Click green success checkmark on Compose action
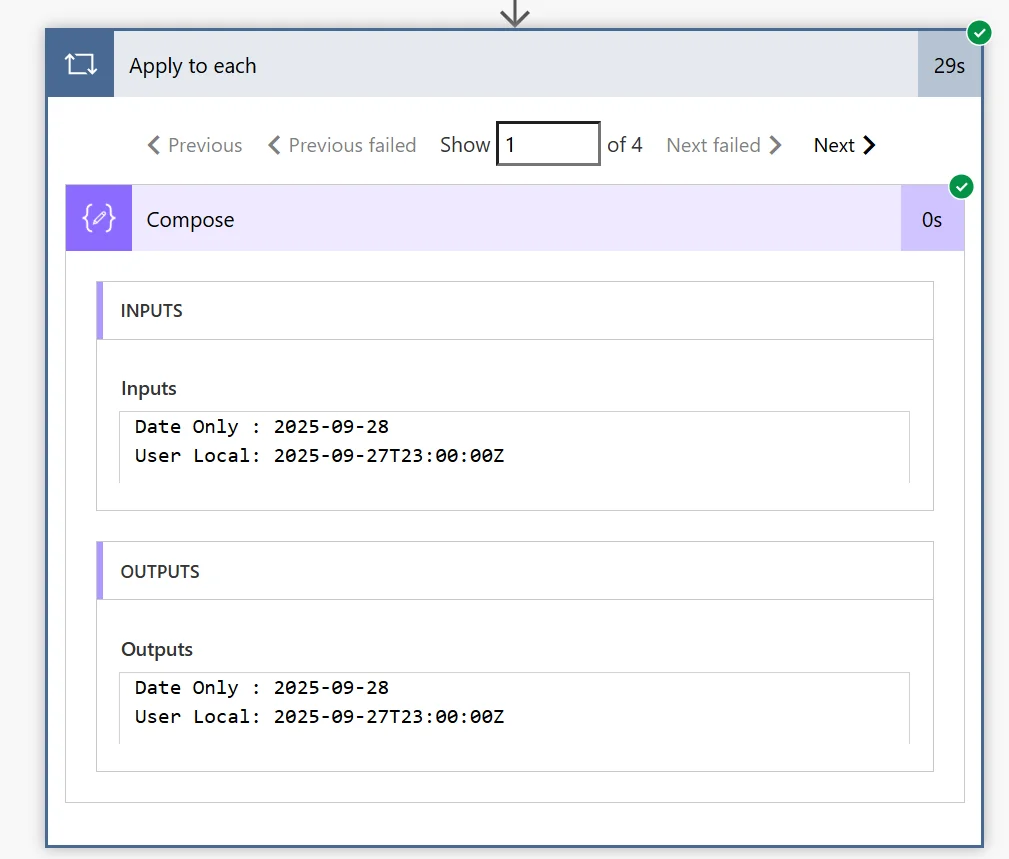Viewport: 1009px width, 859px height. pos(961,187)
